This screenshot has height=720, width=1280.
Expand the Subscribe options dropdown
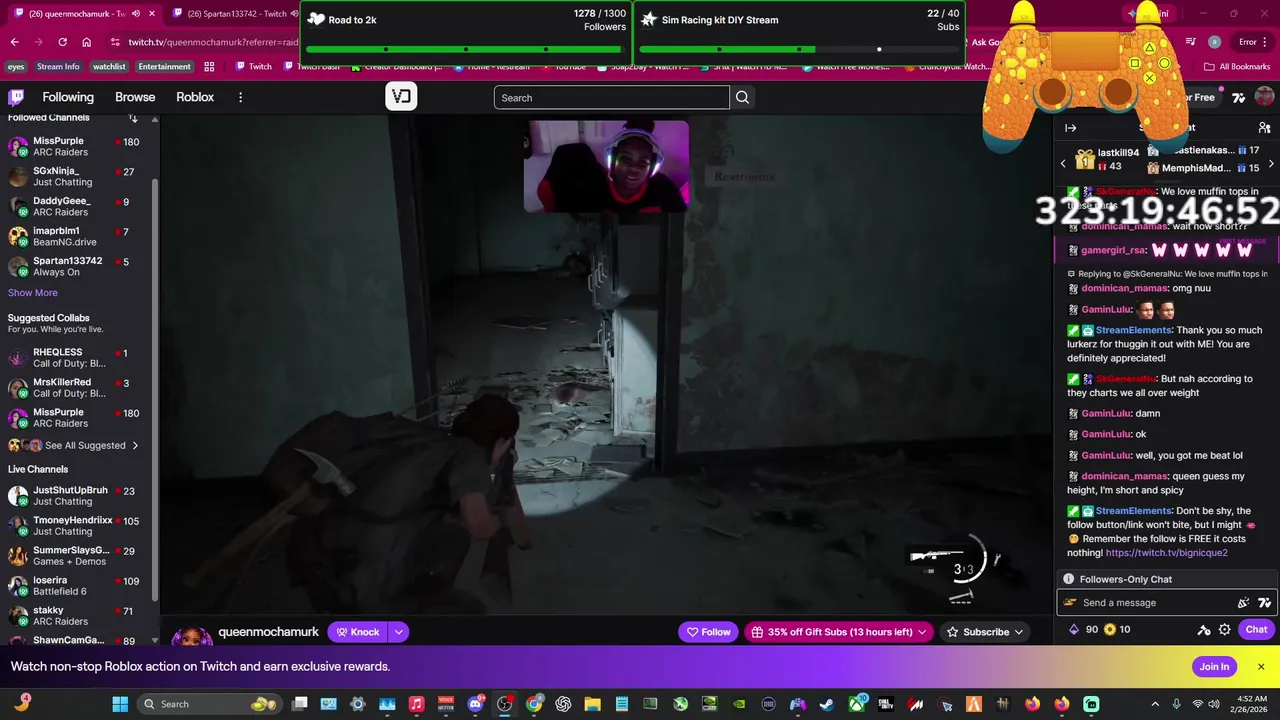tap(1019, 632)
